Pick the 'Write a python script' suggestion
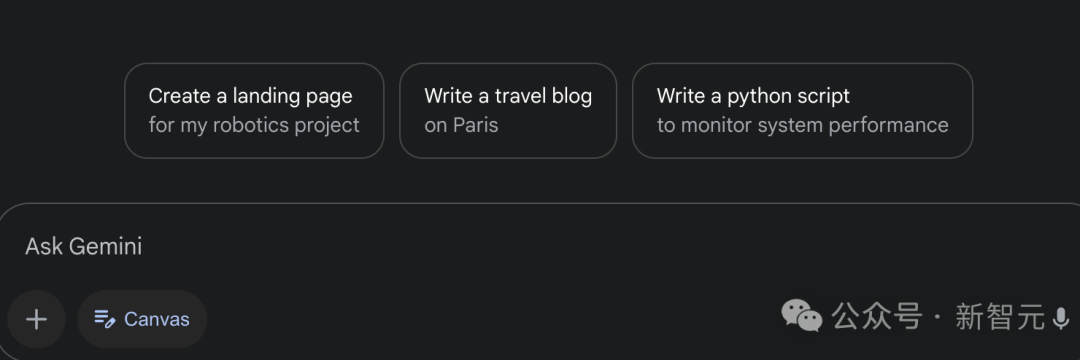This screenshot has width=1080, height=360. click(x=802, y=111)
